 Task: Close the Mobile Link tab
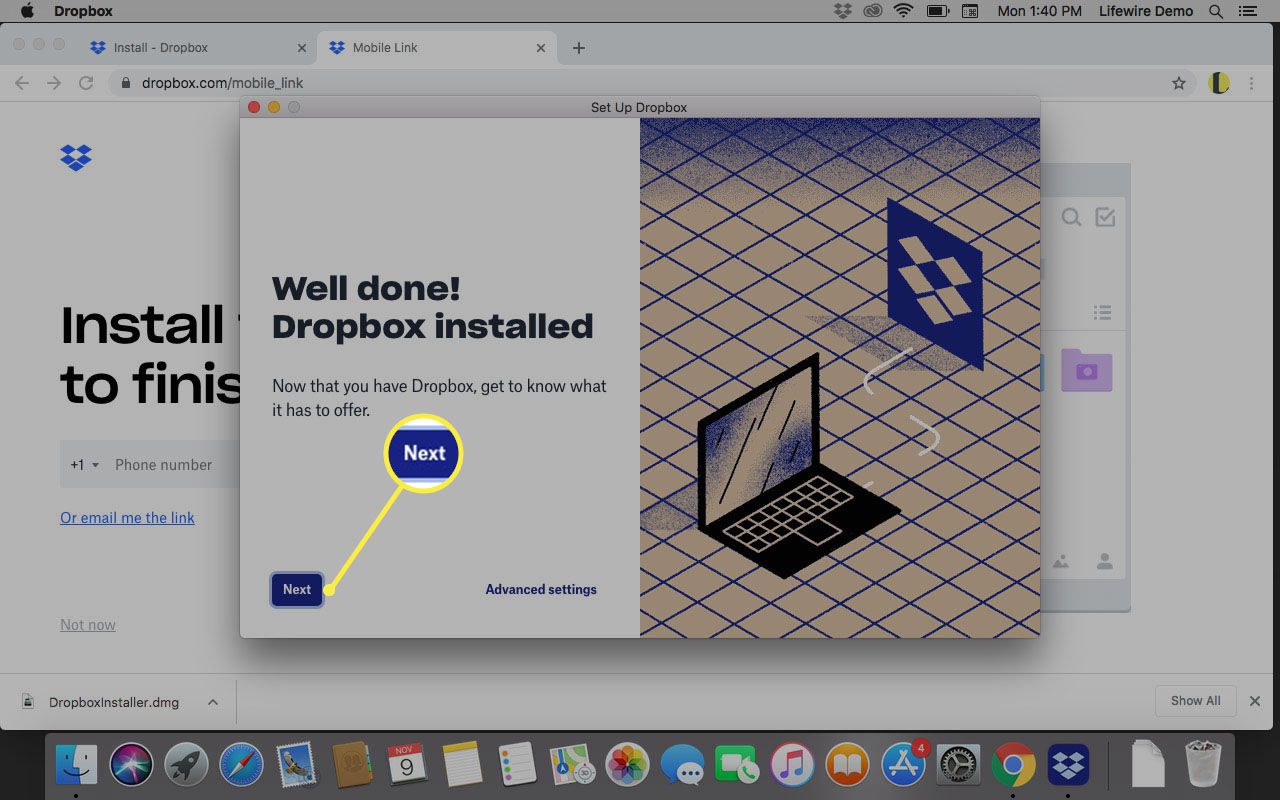click(x=541, y=47)
